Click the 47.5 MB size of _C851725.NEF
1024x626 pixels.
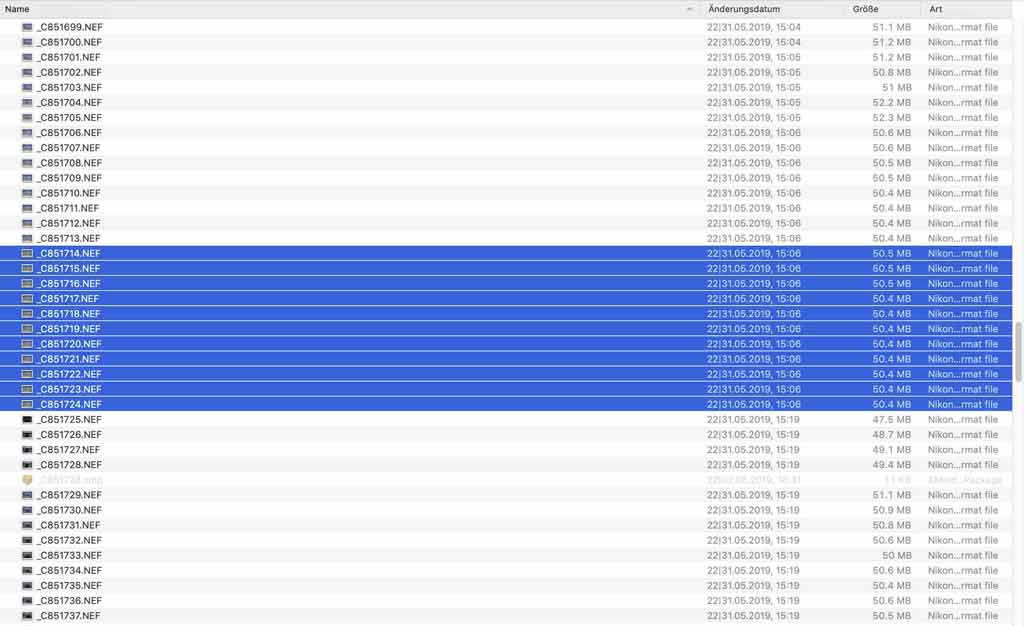(891, 420)
